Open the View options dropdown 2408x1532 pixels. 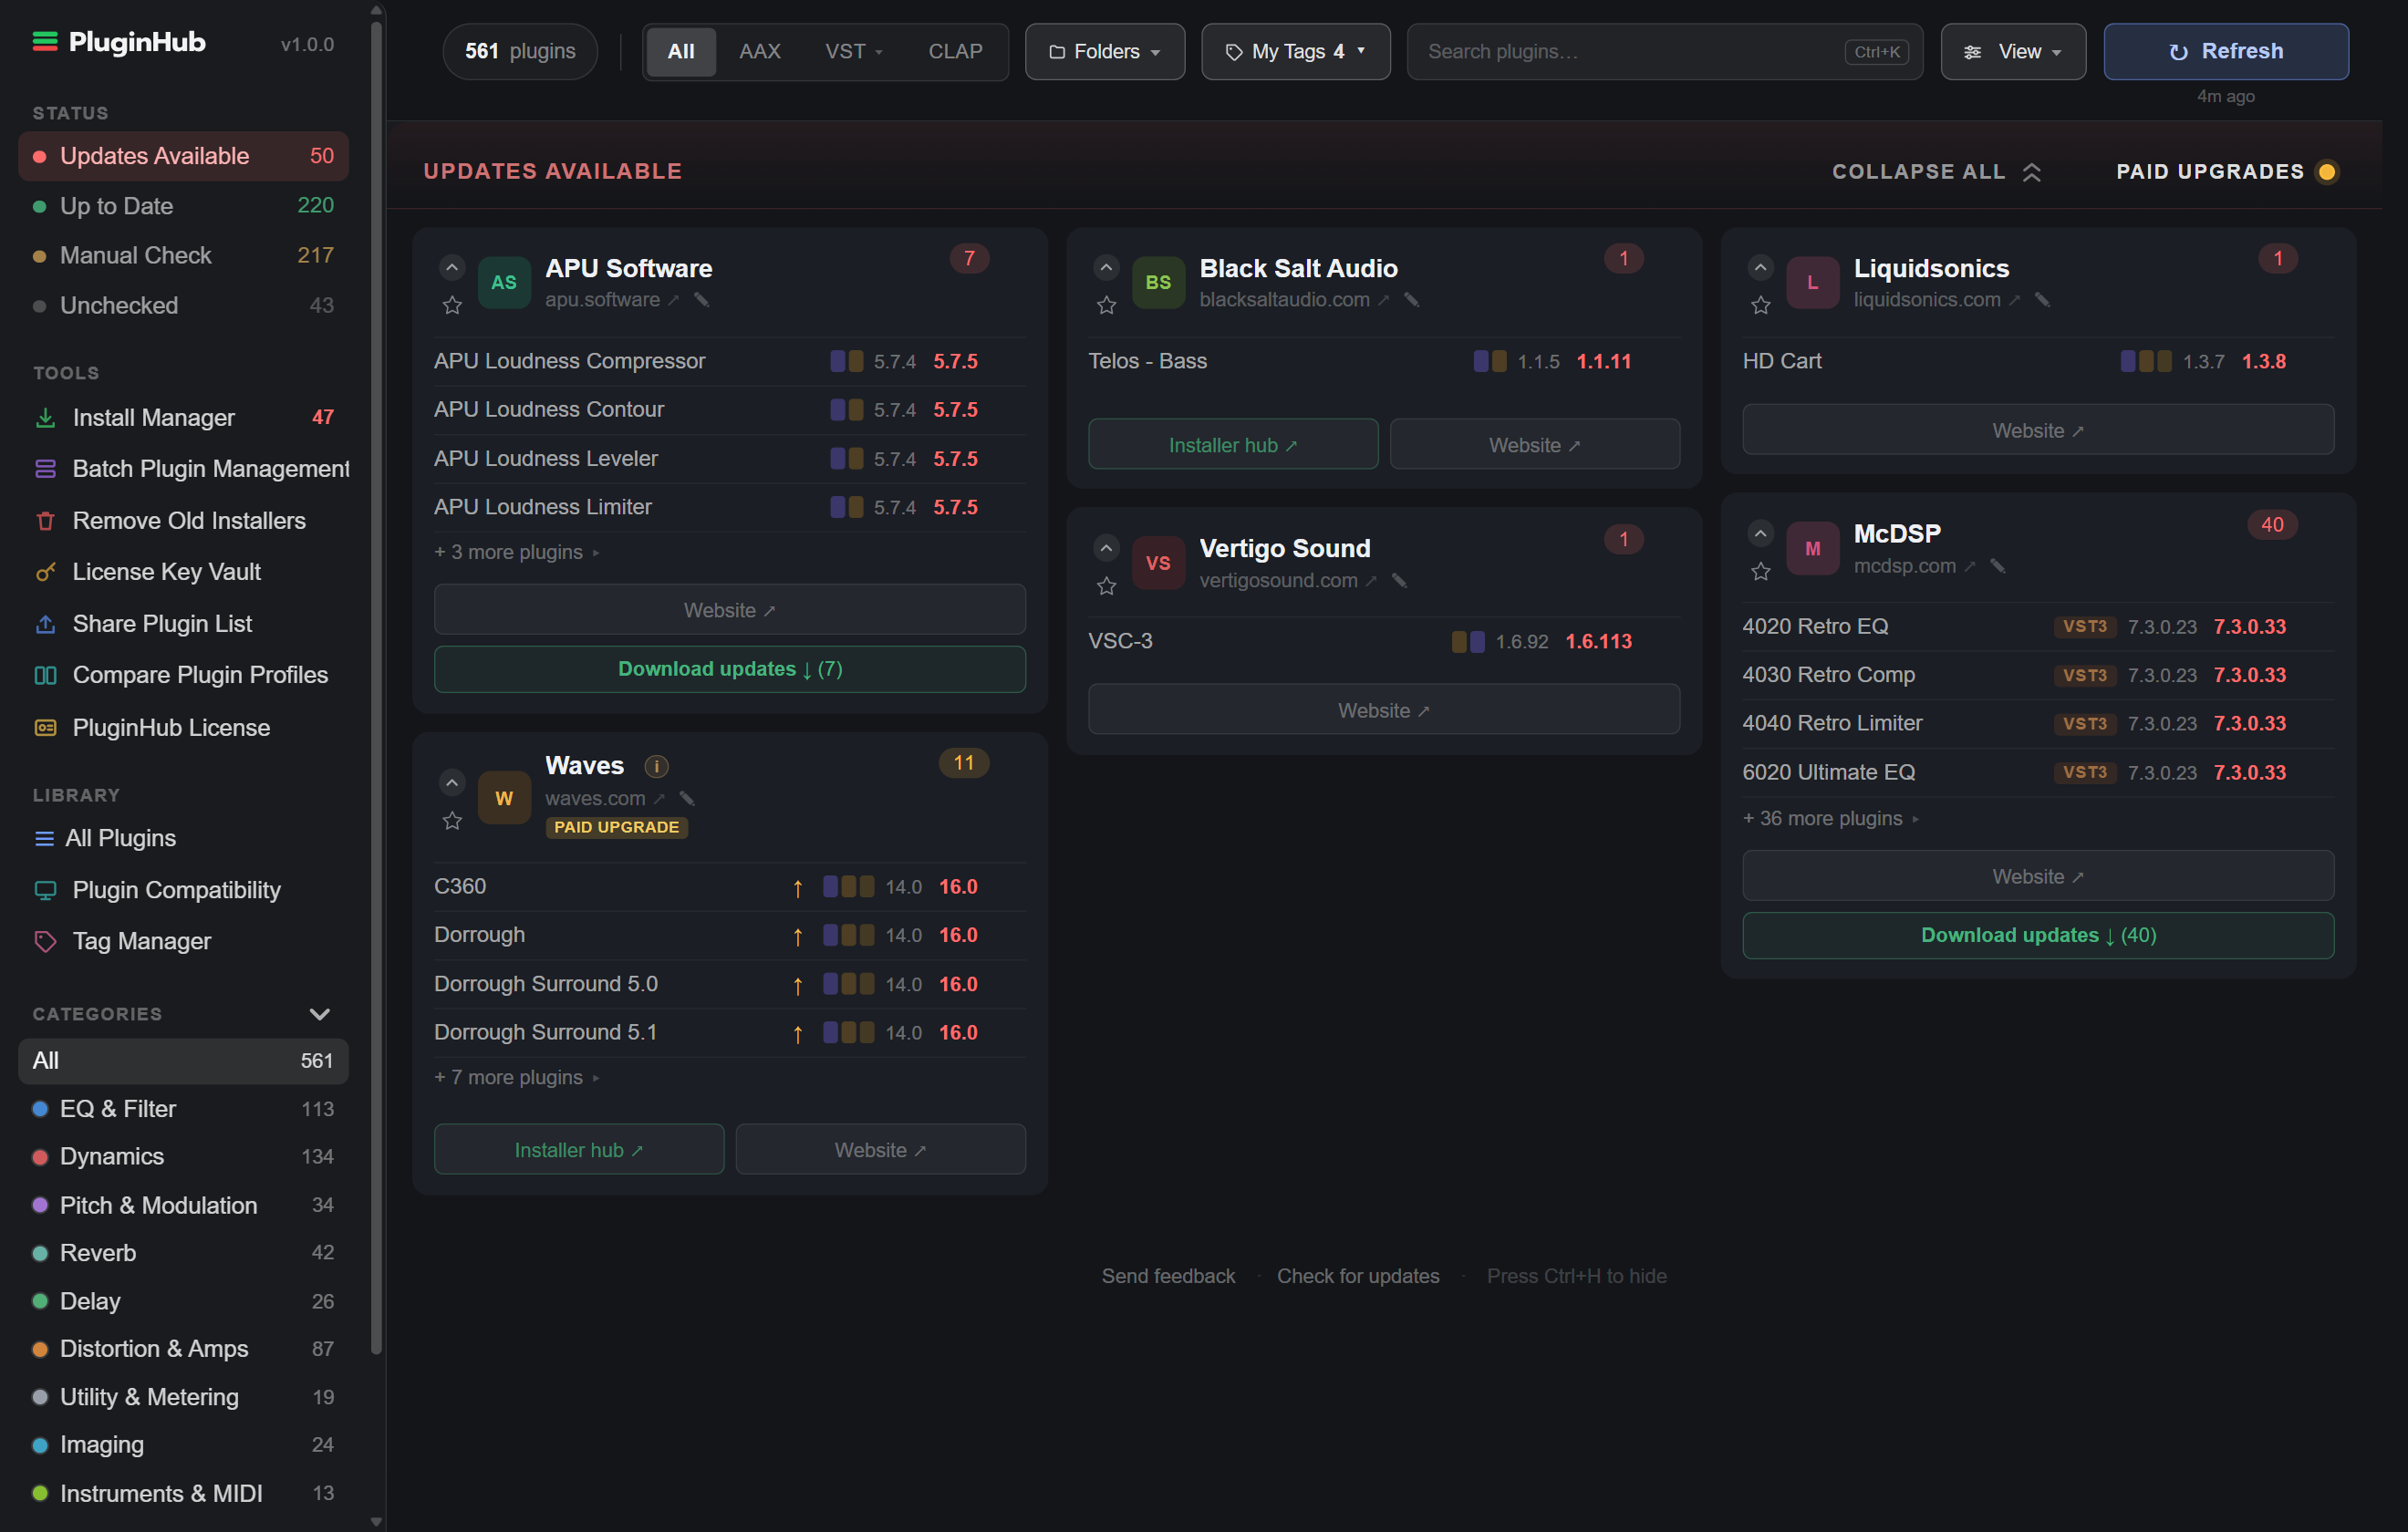pos(2012,51)
